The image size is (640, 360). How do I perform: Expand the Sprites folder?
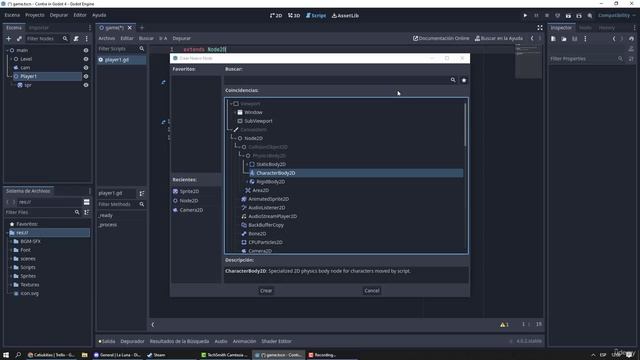click(x=11, y=276)
